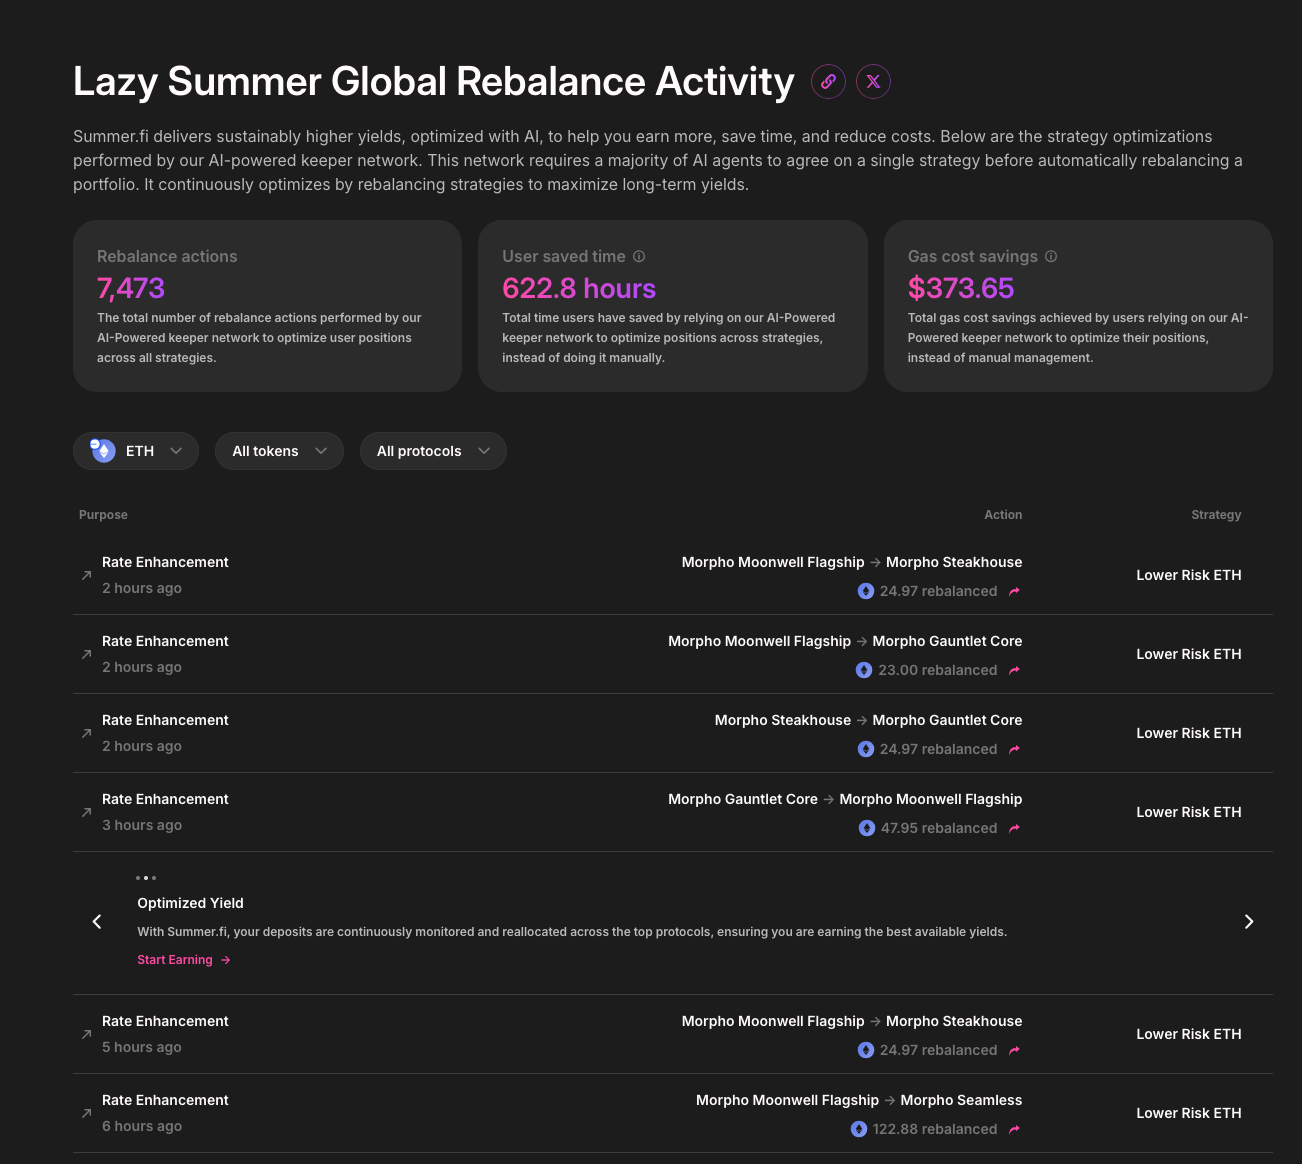Click Lower Risk ETH in the 6 hours ago row
Viewport: 1302px width, 1164px height.
pyautogui.click(x=1189, y=1113)
